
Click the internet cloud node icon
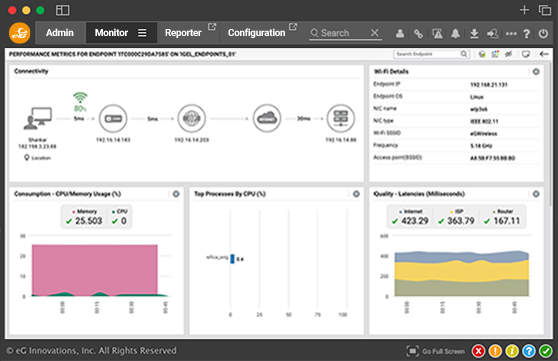tap(267, 119)
